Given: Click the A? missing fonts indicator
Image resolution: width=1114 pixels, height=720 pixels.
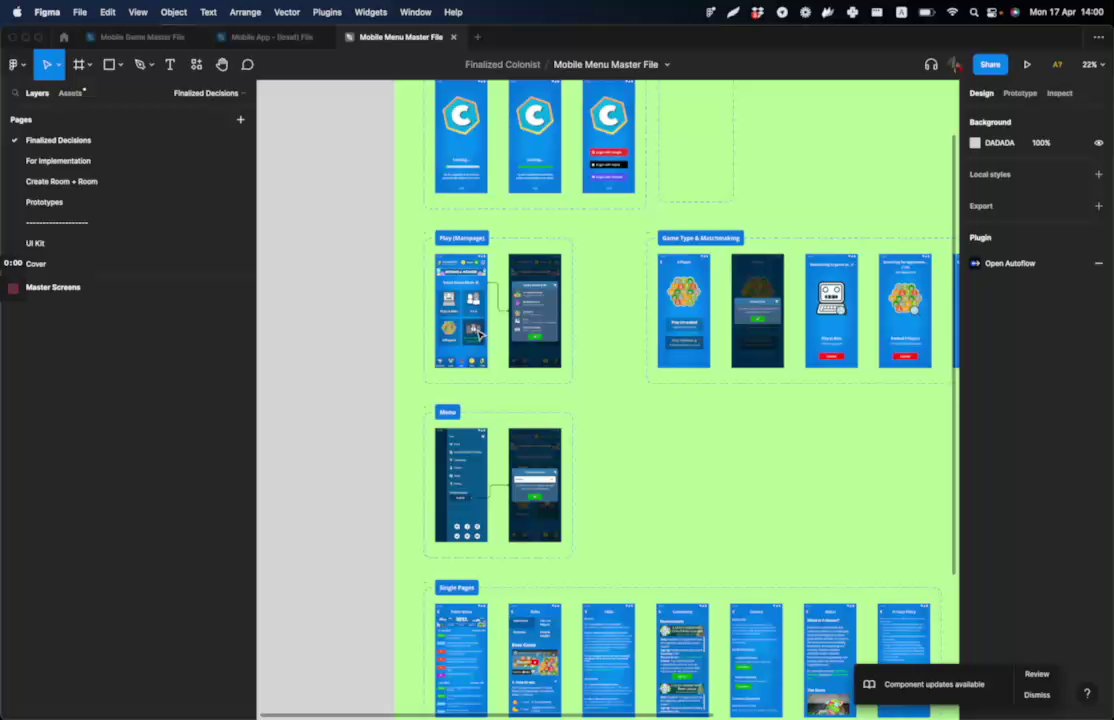Looking at the screenshot, I should [x=1057, y=65].
